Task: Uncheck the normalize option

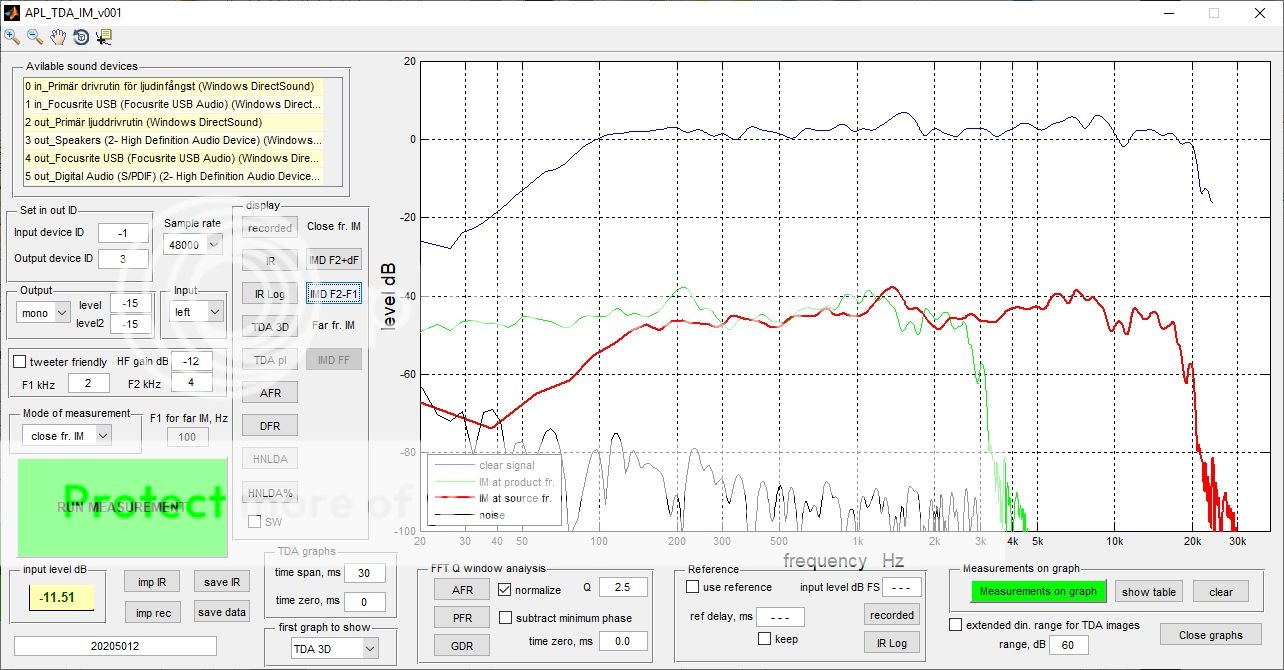Action: click(505, 590)
